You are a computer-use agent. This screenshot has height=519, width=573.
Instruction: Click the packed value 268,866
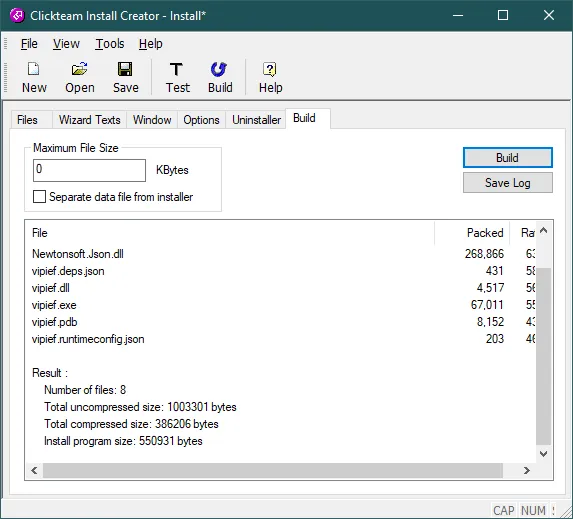click(x=484, y=254)
